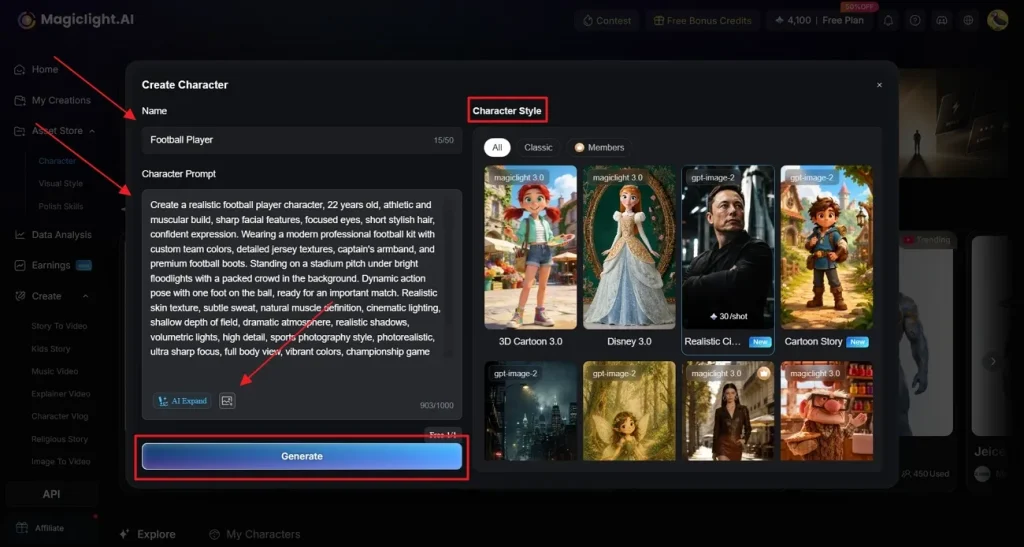The width and height of the screenshot is (1024, 547).
Task: Click the Data Analysis label
Action: 61,235
